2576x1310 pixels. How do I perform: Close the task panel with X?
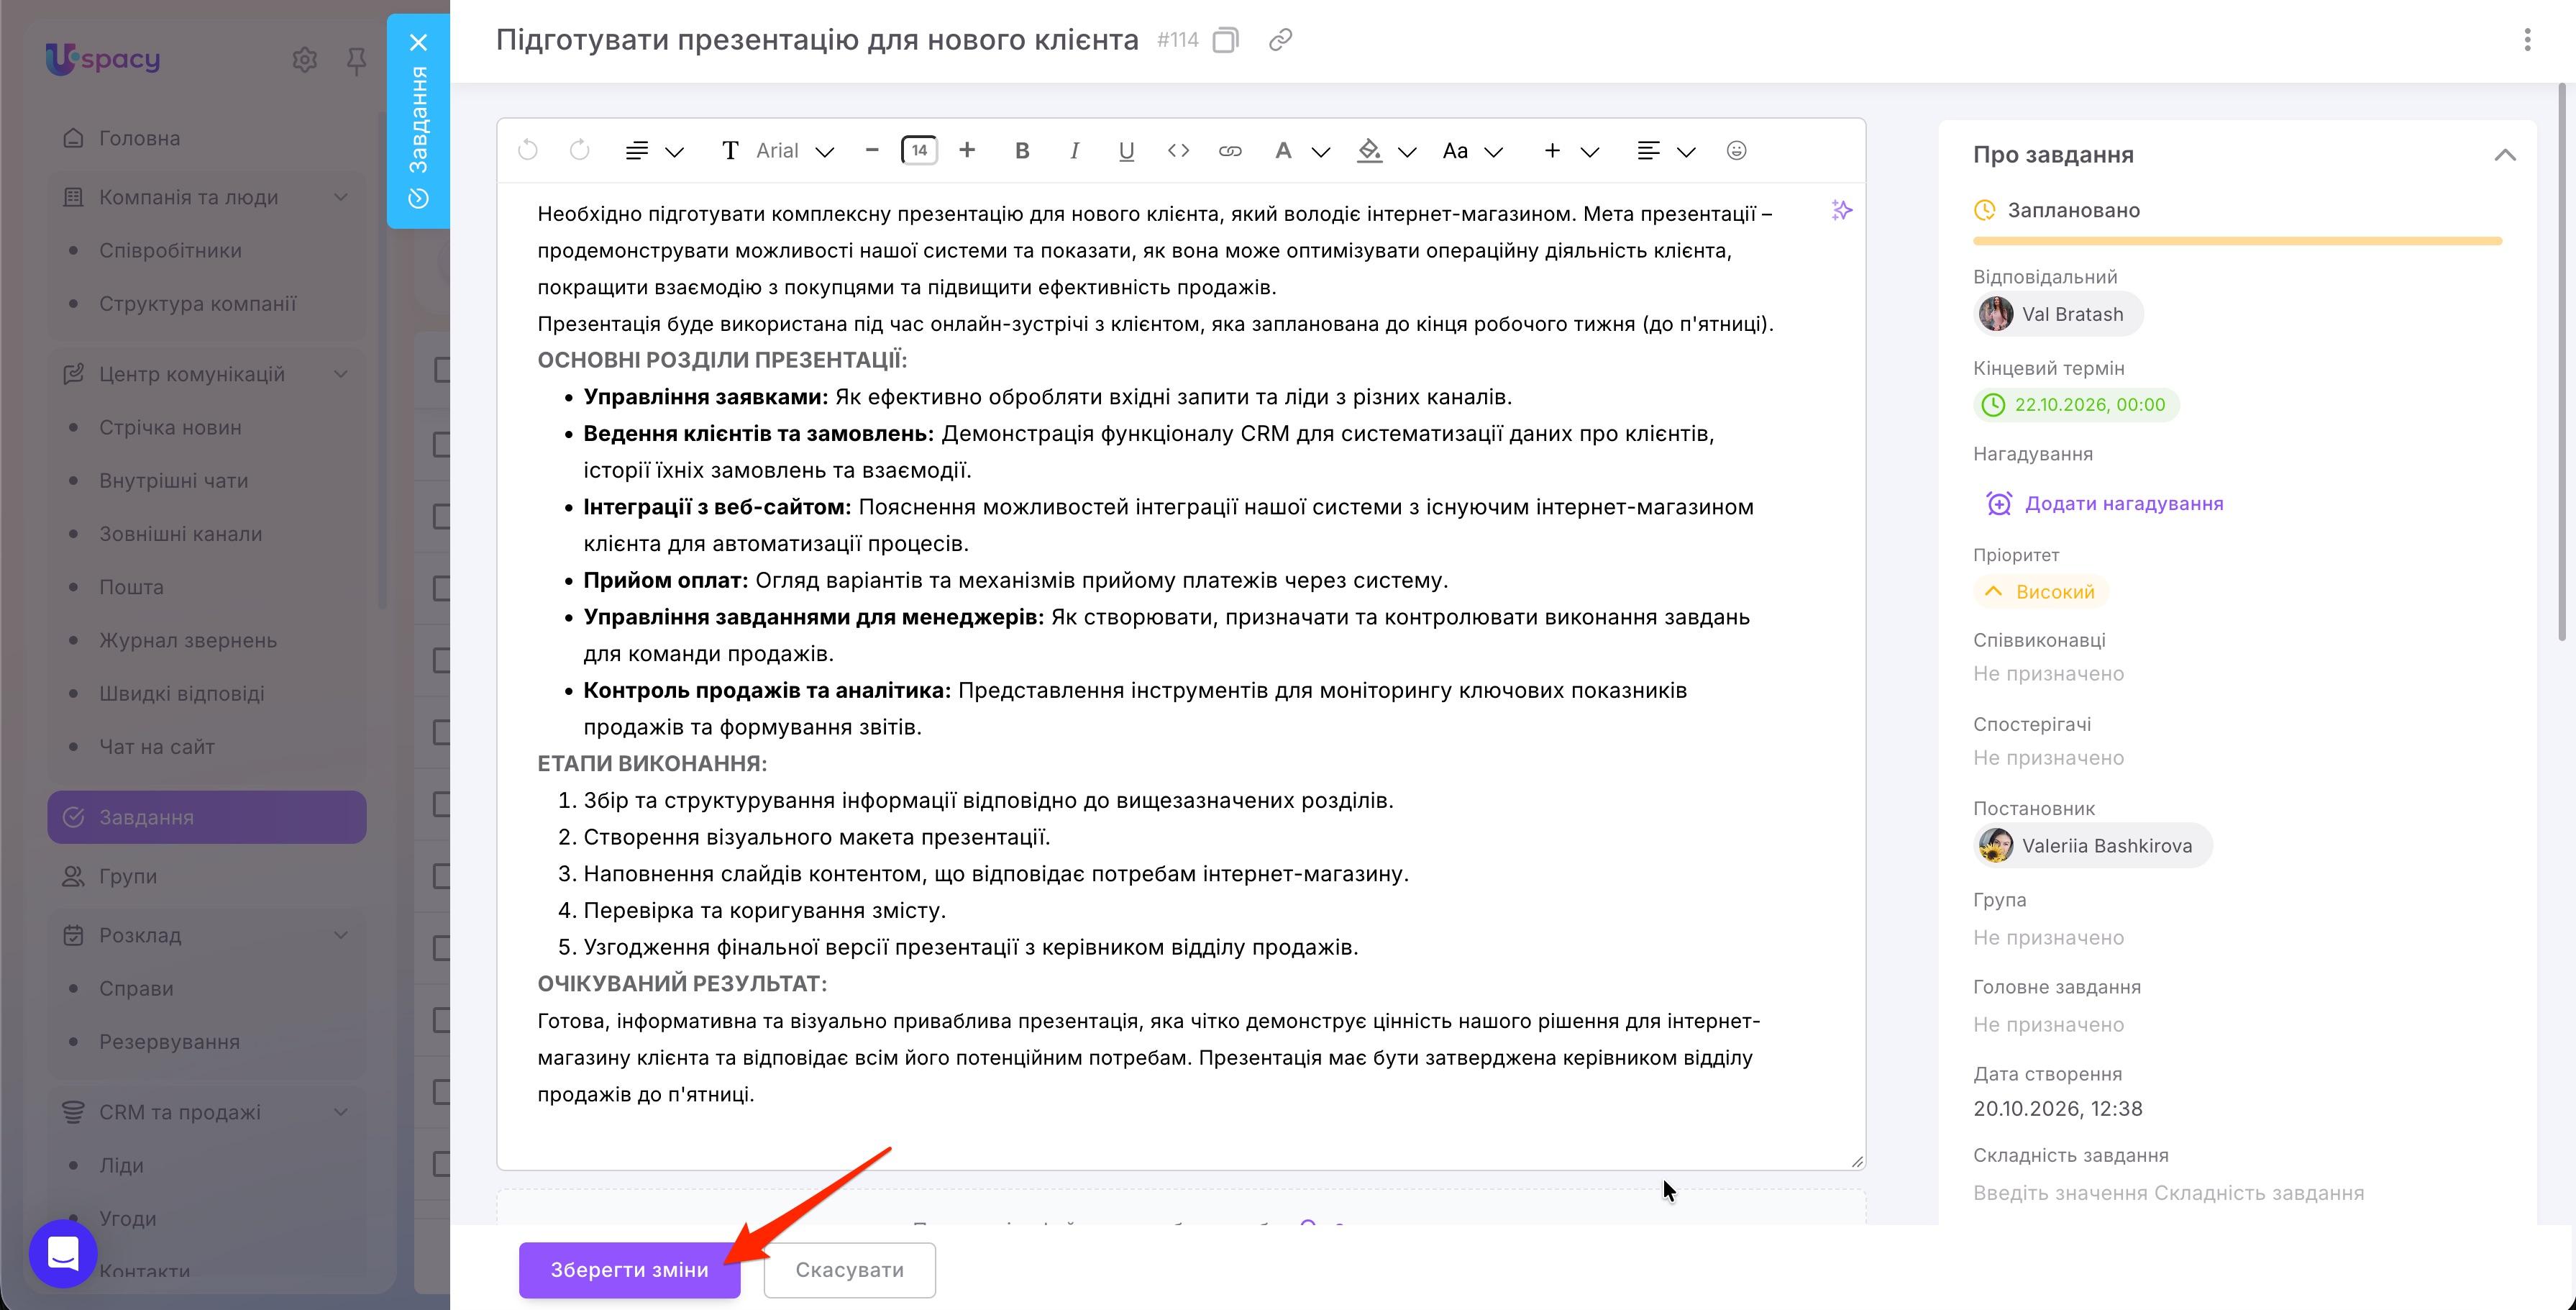pyautogui.click(x=418, y=42)
